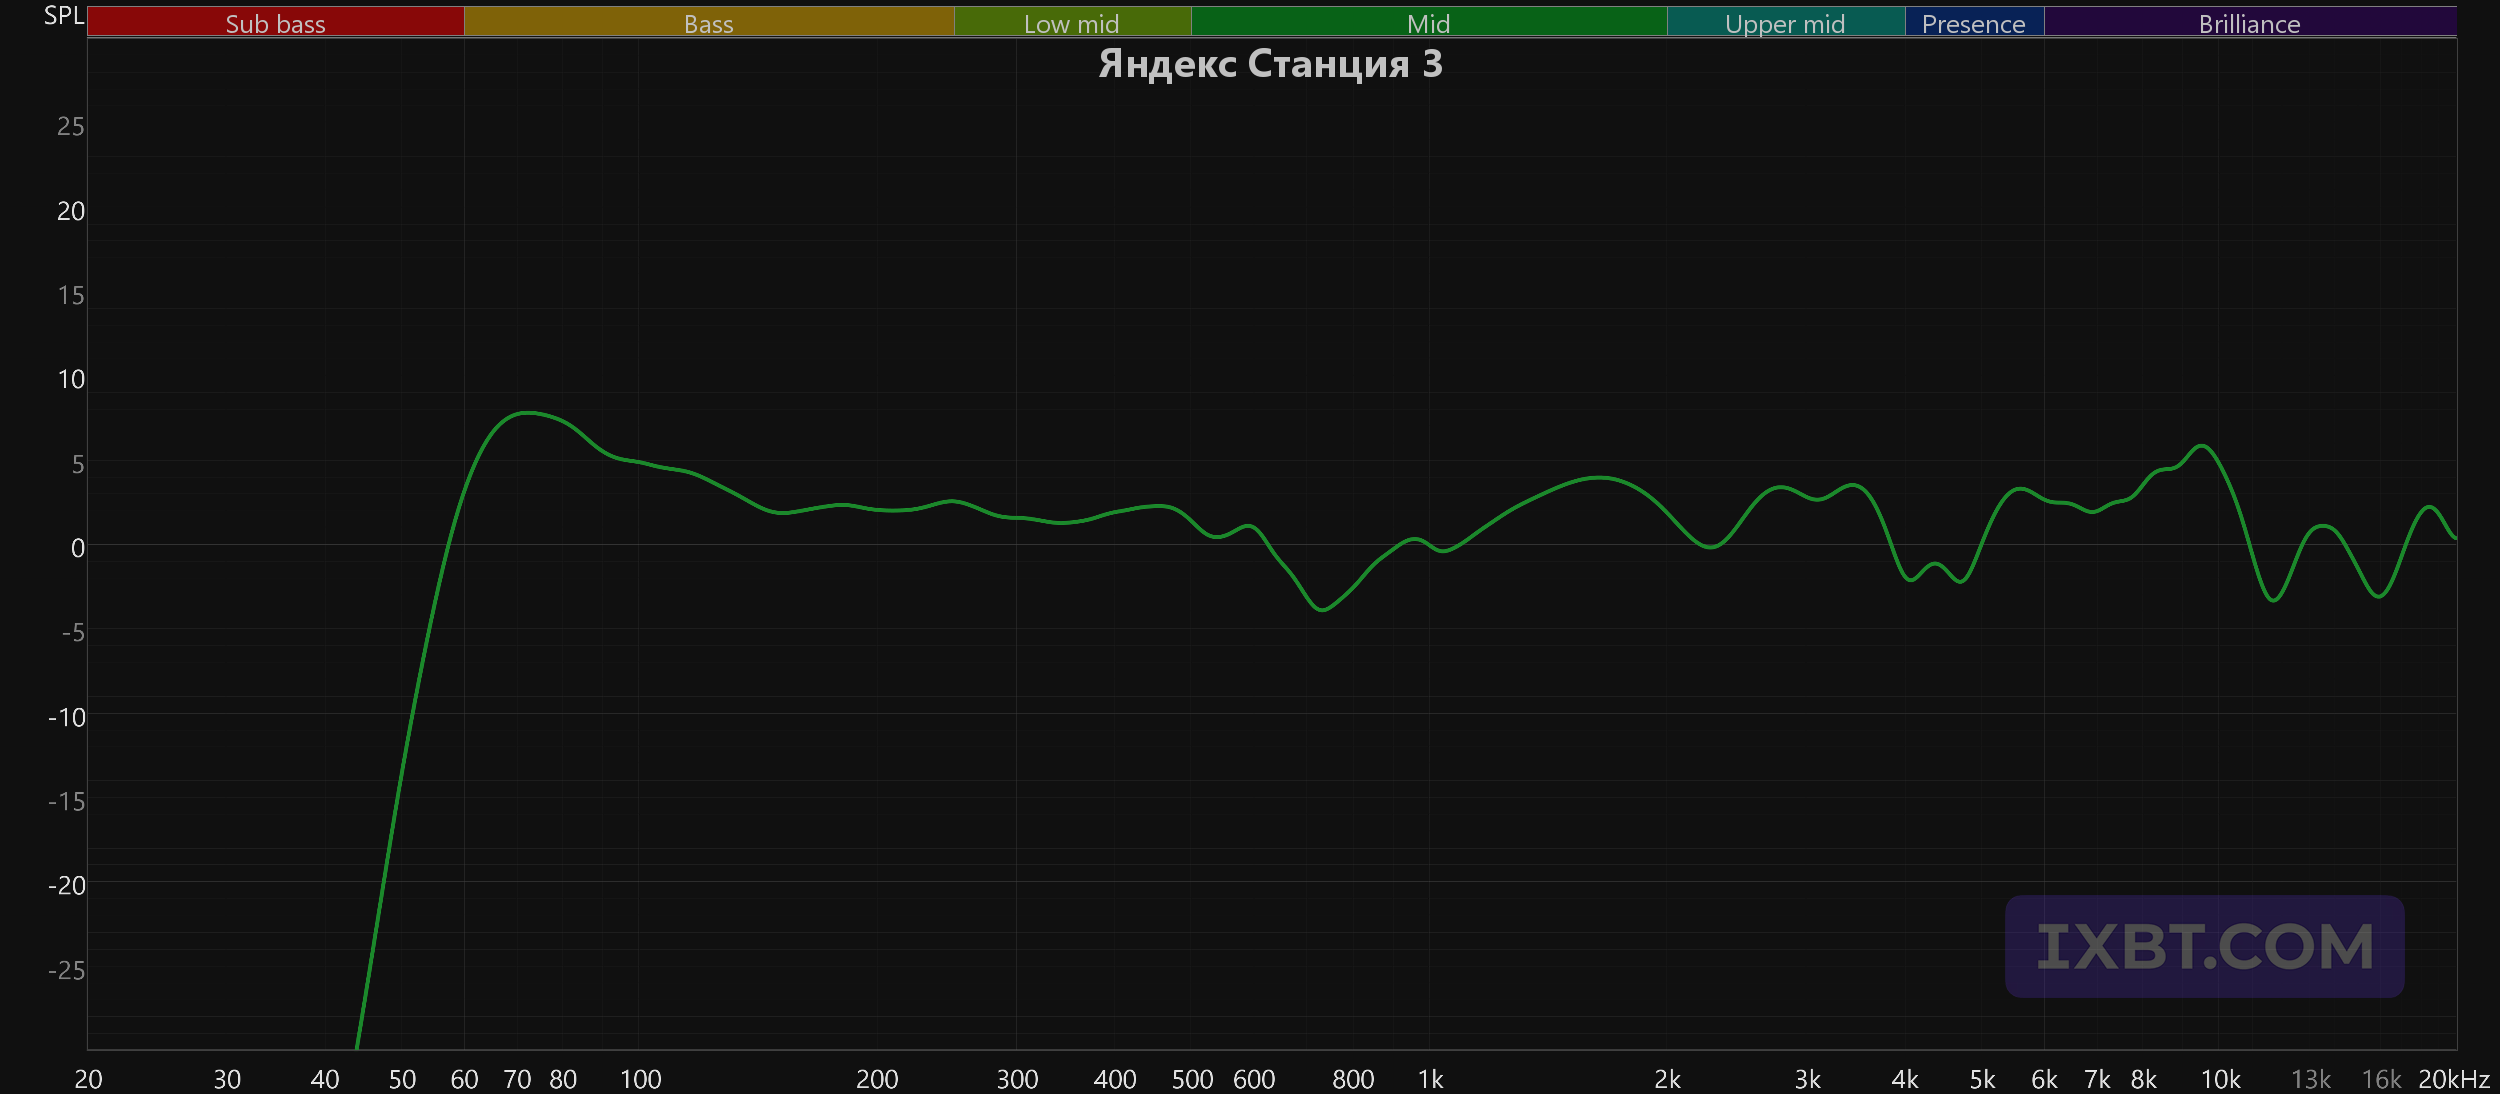The width and height of the screenshot is (2500, 1094).
Task: Click the -25 dB axis value
Action: click(67, 970)
